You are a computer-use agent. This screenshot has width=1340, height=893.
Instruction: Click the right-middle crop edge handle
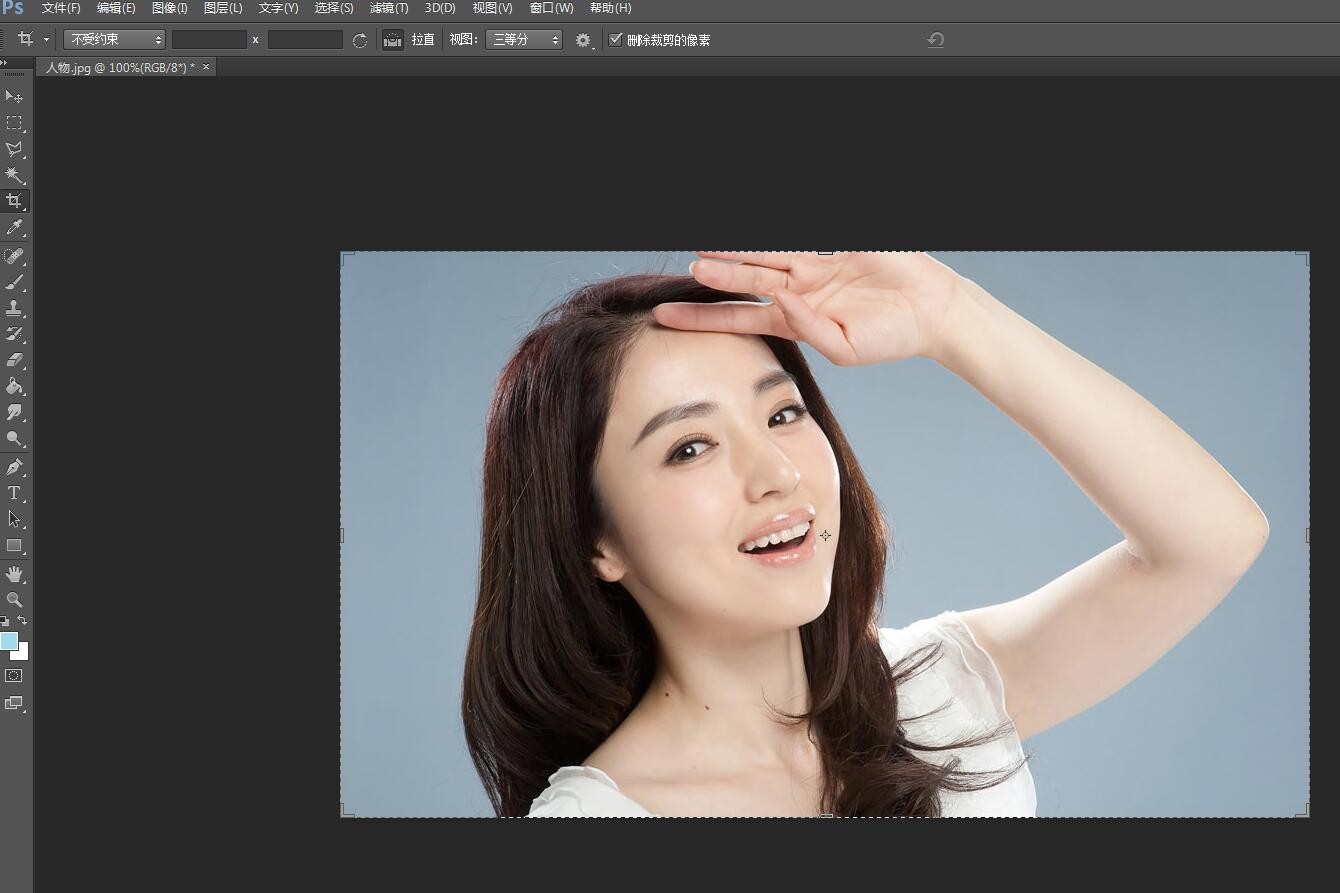1307,535
